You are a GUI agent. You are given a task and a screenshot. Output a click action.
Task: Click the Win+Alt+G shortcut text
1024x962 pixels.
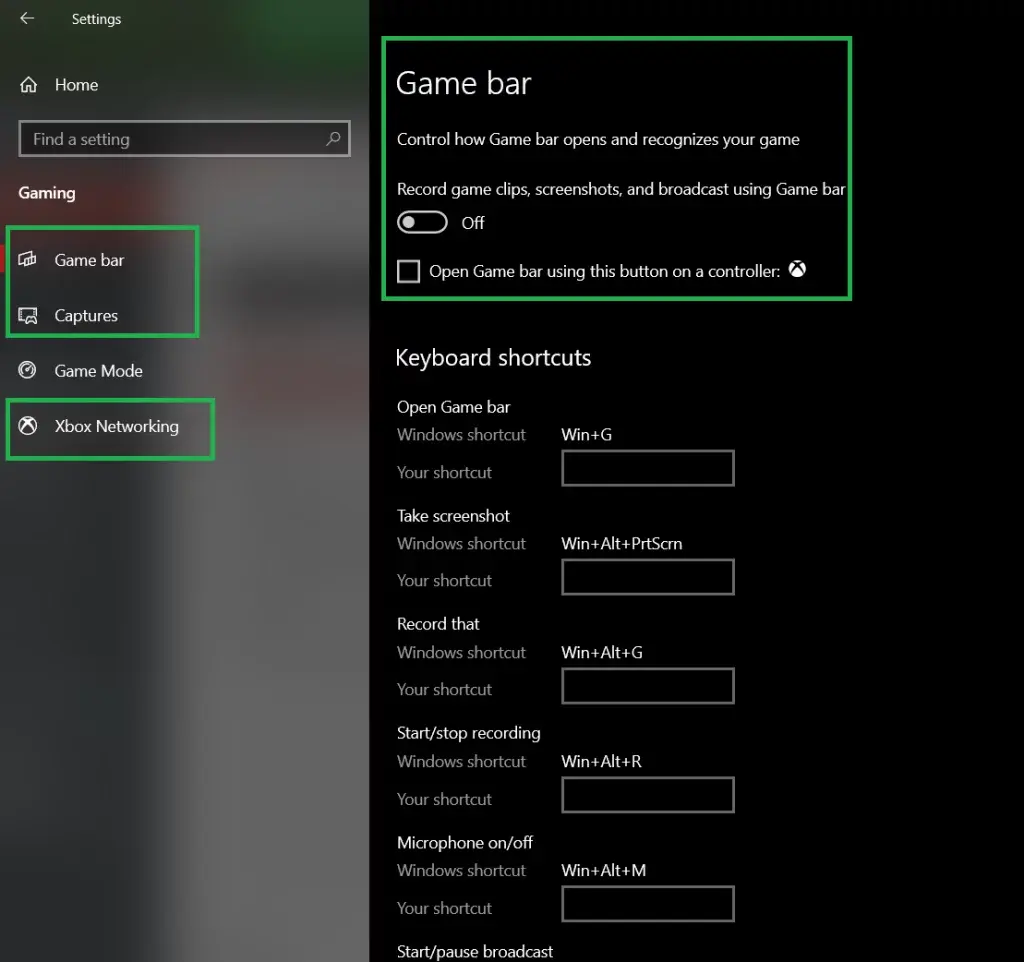pos(602,652)
